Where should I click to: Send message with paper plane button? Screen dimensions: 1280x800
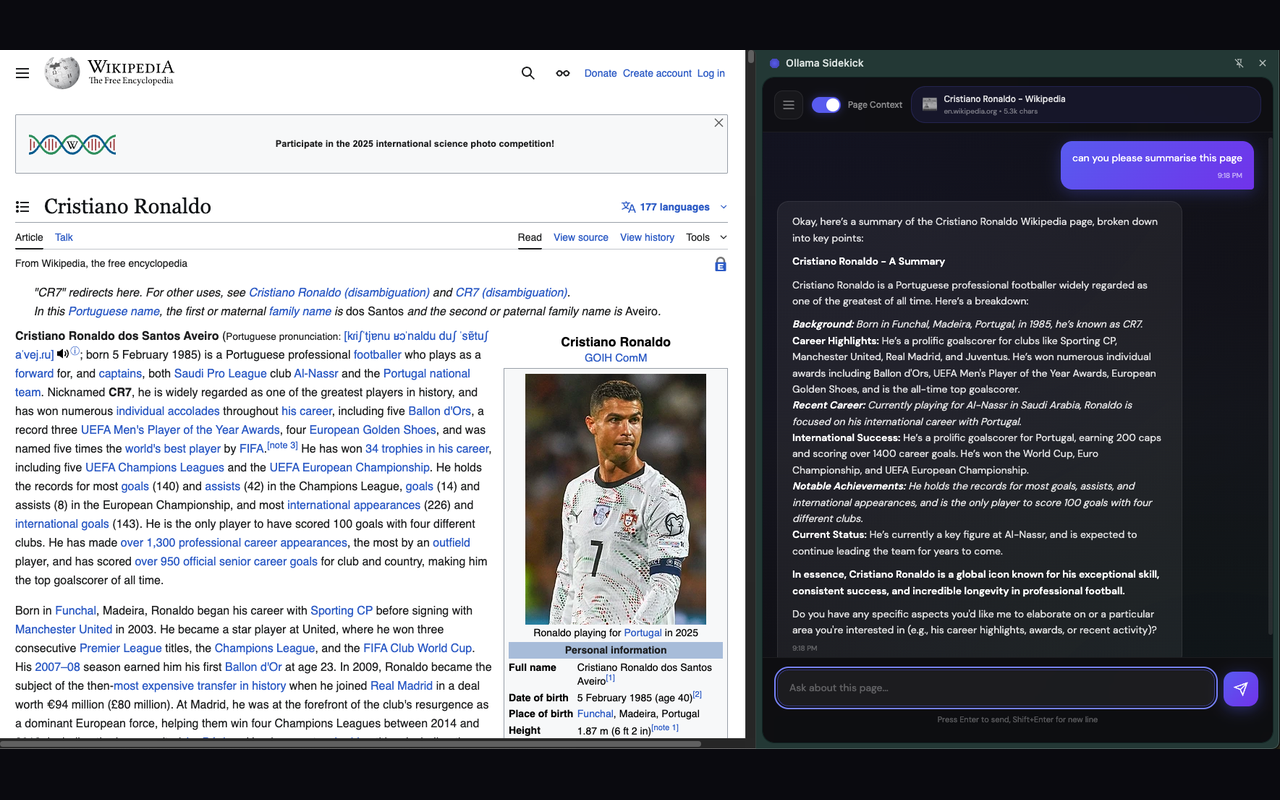click(x=1240, y=688)
